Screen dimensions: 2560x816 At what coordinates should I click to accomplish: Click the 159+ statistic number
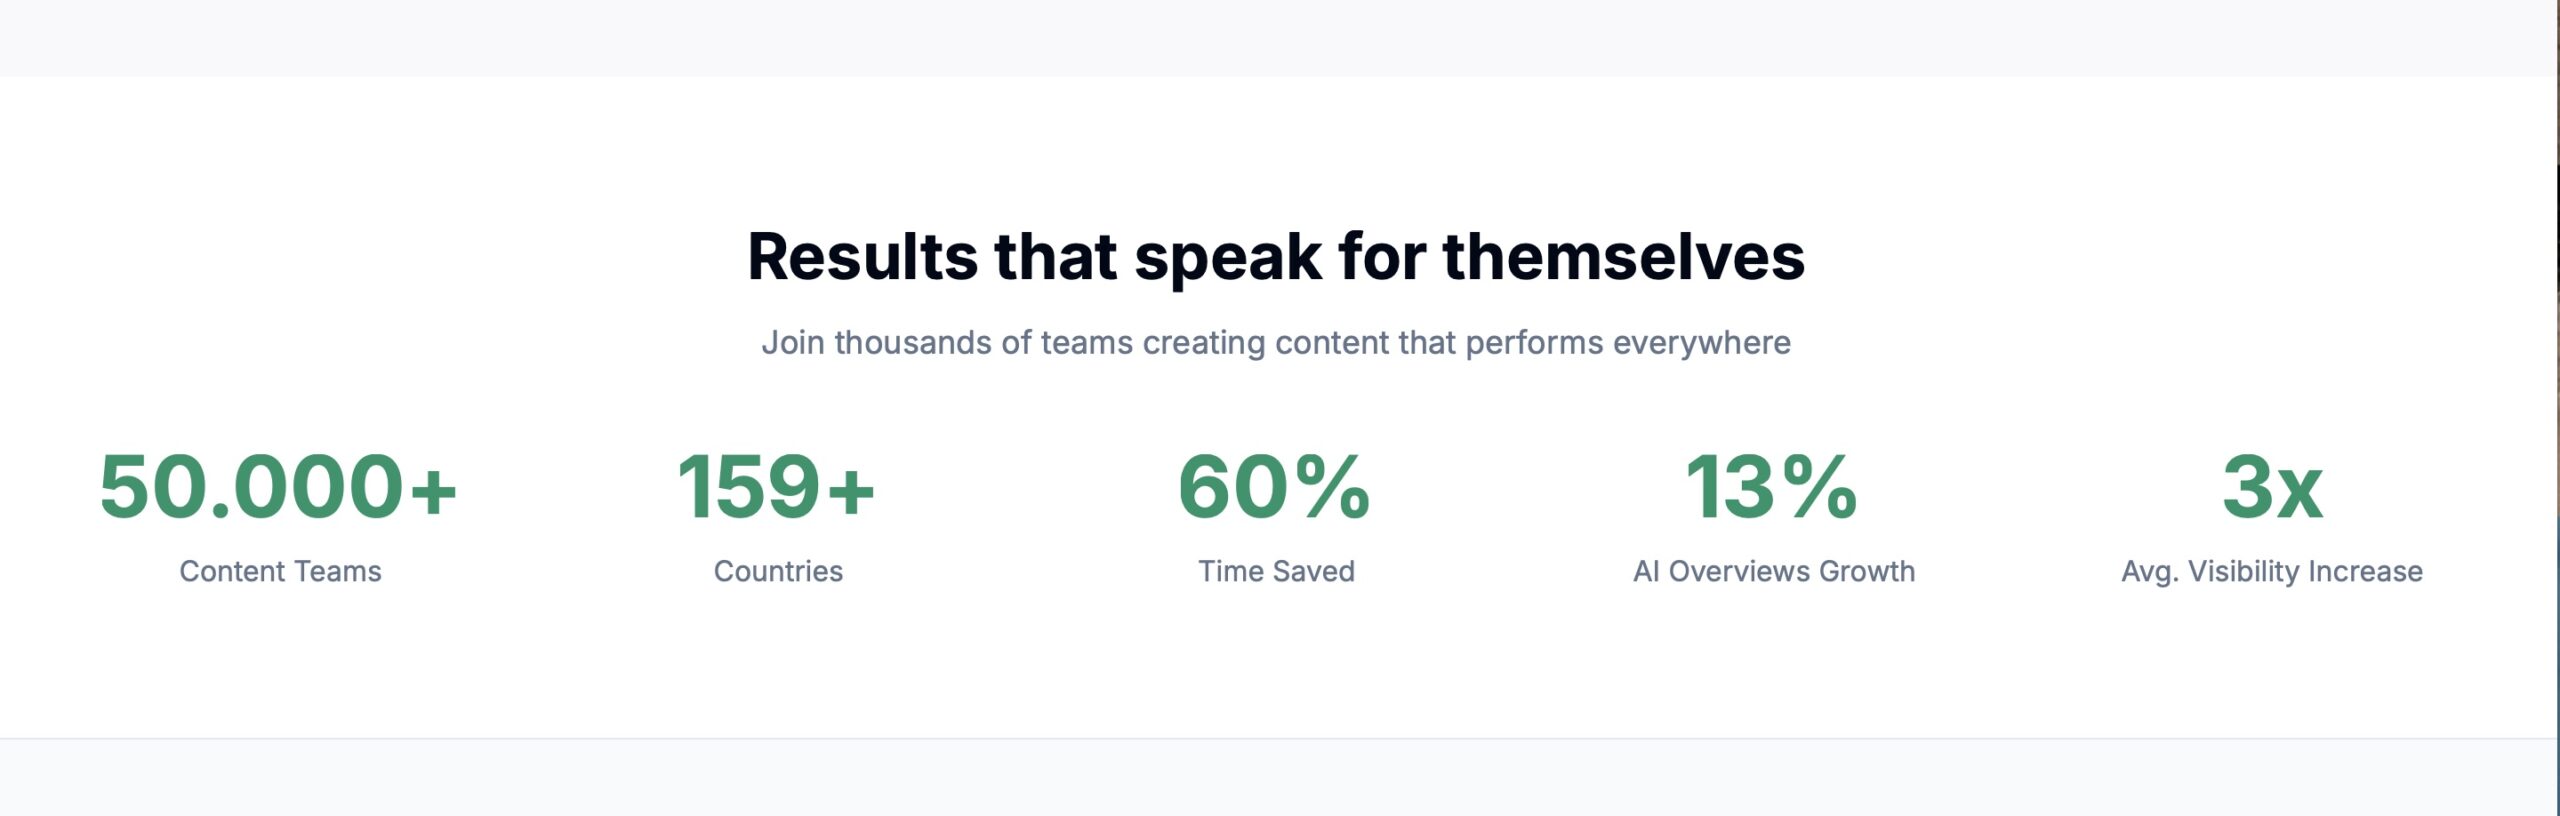pos(776,487)
